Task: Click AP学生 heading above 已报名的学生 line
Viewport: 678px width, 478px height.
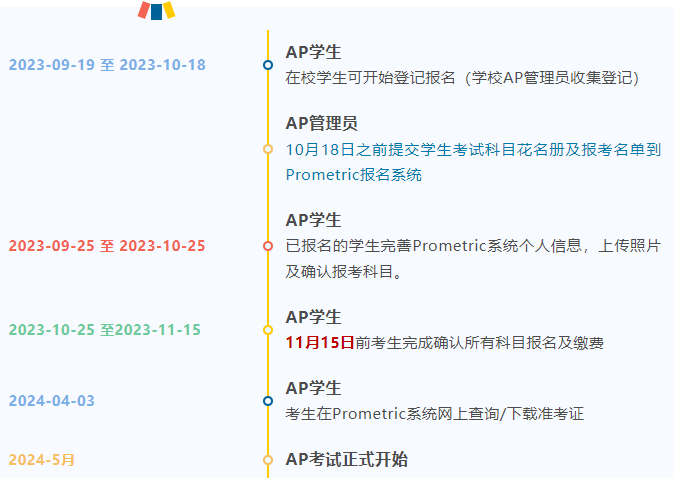Action: coord(313,220)
